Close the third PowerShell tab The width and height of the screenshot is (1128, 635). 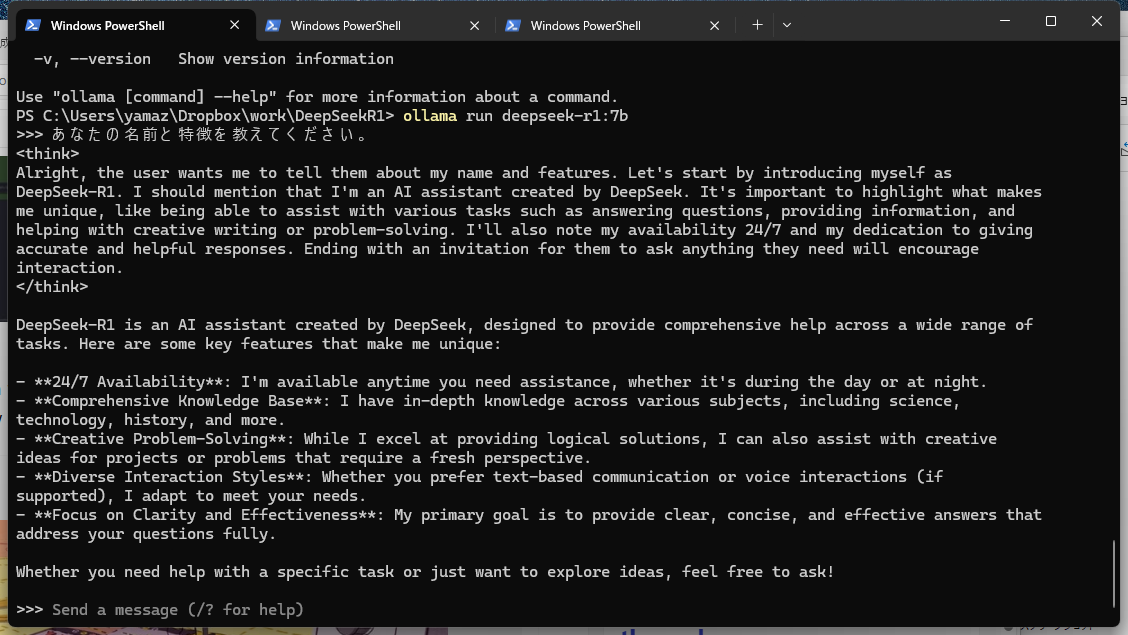(x=714, y=25)
